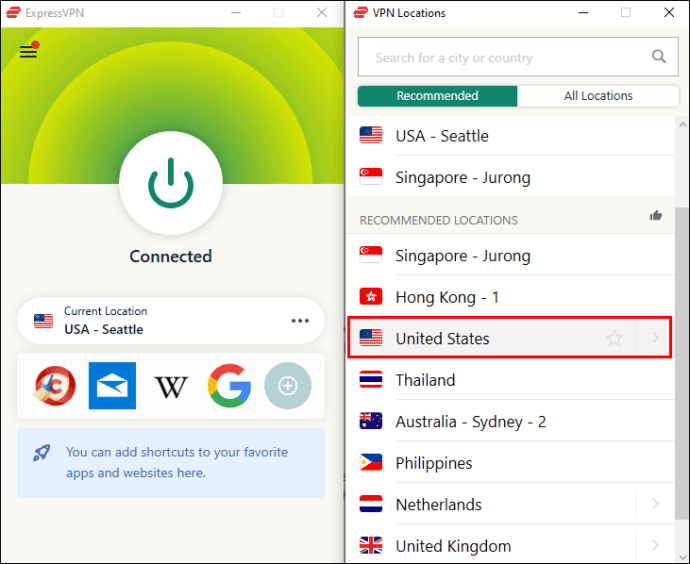Open the current location options ellipsis
The height and width of the screenshot is (564, 690).
(300, 321)
